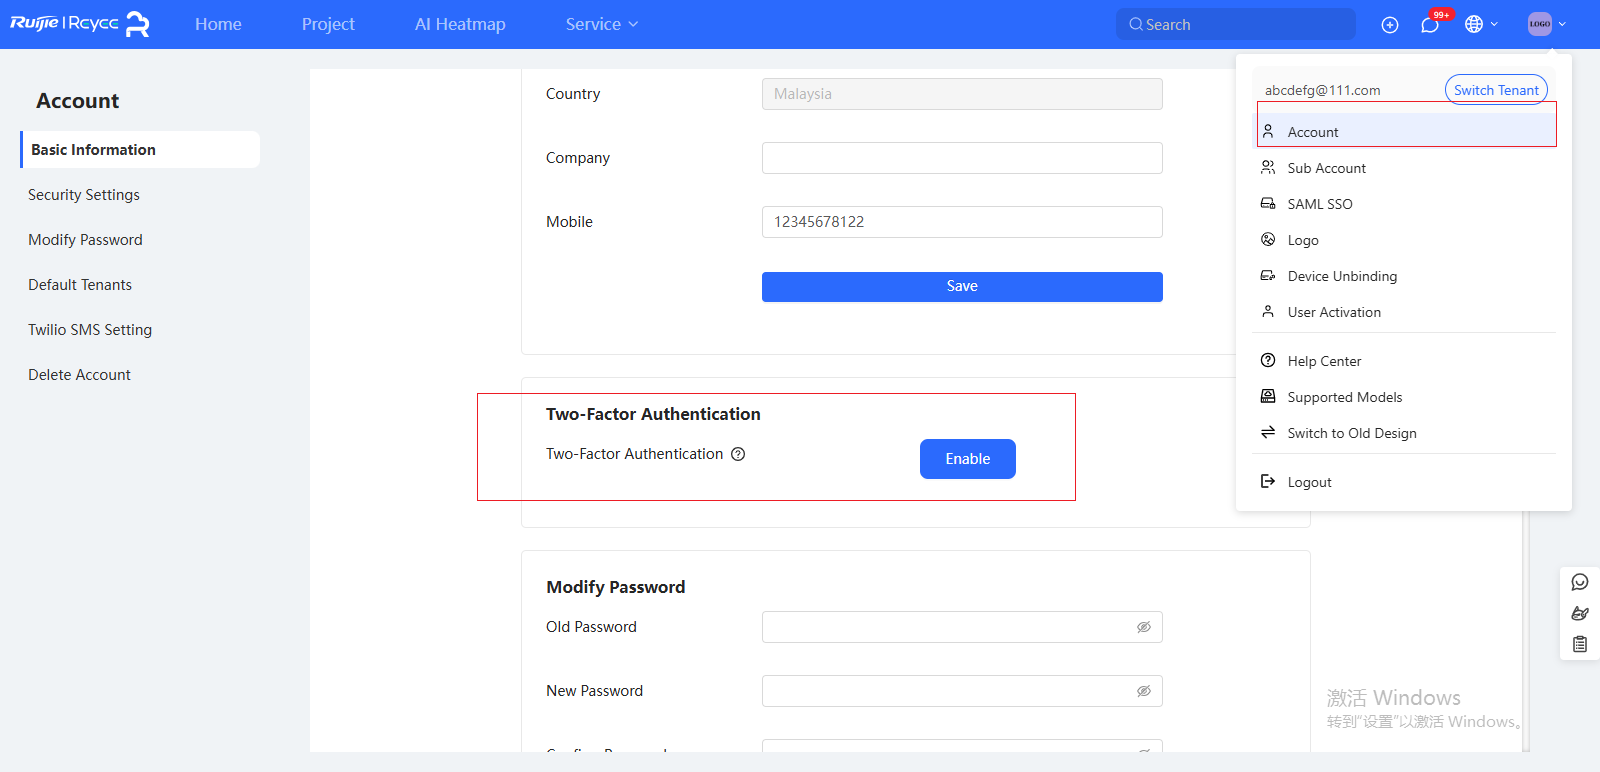Click the Ruijie Reyee logo
Image resolution: width=1600 pixels, height=772 pixels.
[x=80, y=24]
